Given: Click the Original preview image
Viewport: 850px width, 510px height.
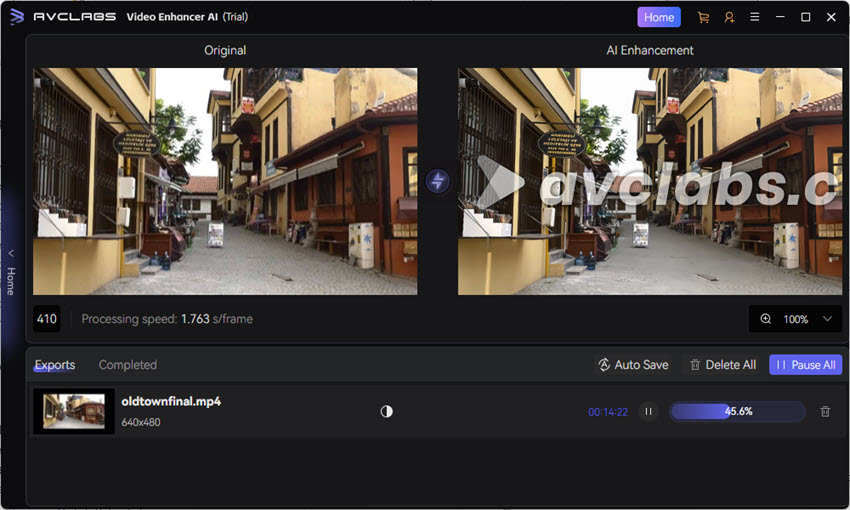Looking at the screenshot, I should pyautogui.click(x=225, y=181).
